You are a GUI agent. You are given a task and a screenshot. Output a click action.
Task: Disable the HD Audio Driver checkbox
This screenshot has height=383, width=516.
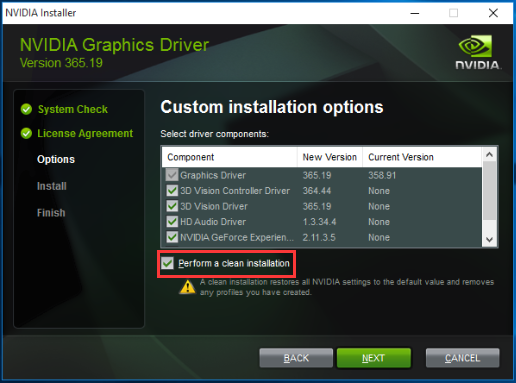(172, 222)
